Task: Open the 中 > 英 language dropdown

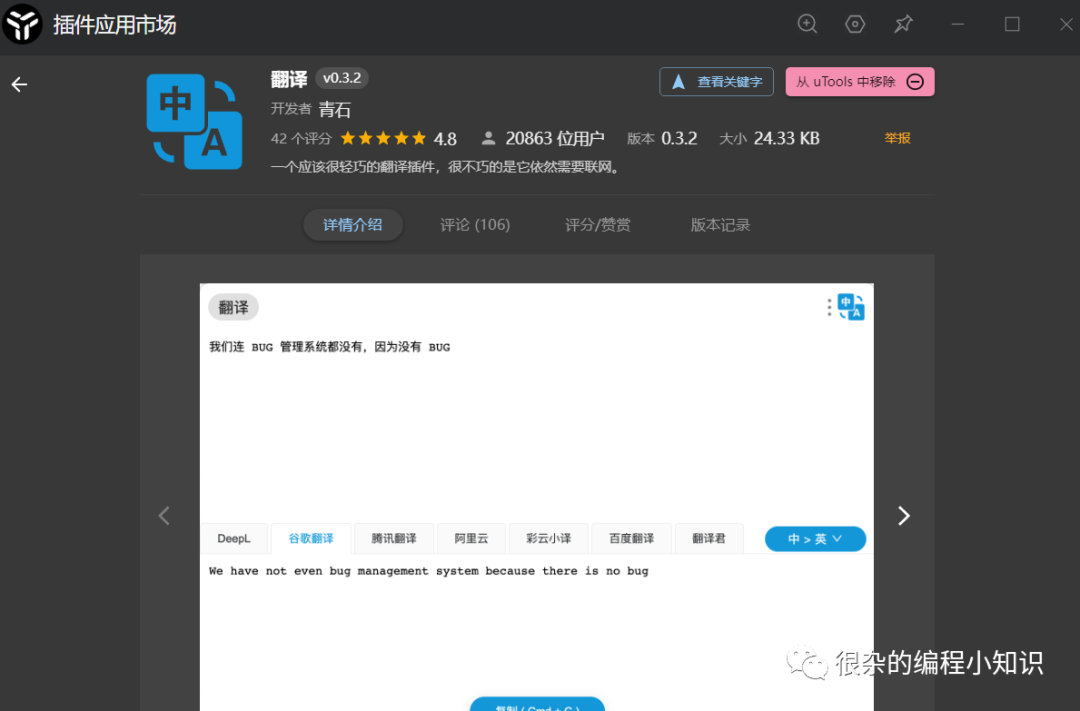Action: coord(815,539)
